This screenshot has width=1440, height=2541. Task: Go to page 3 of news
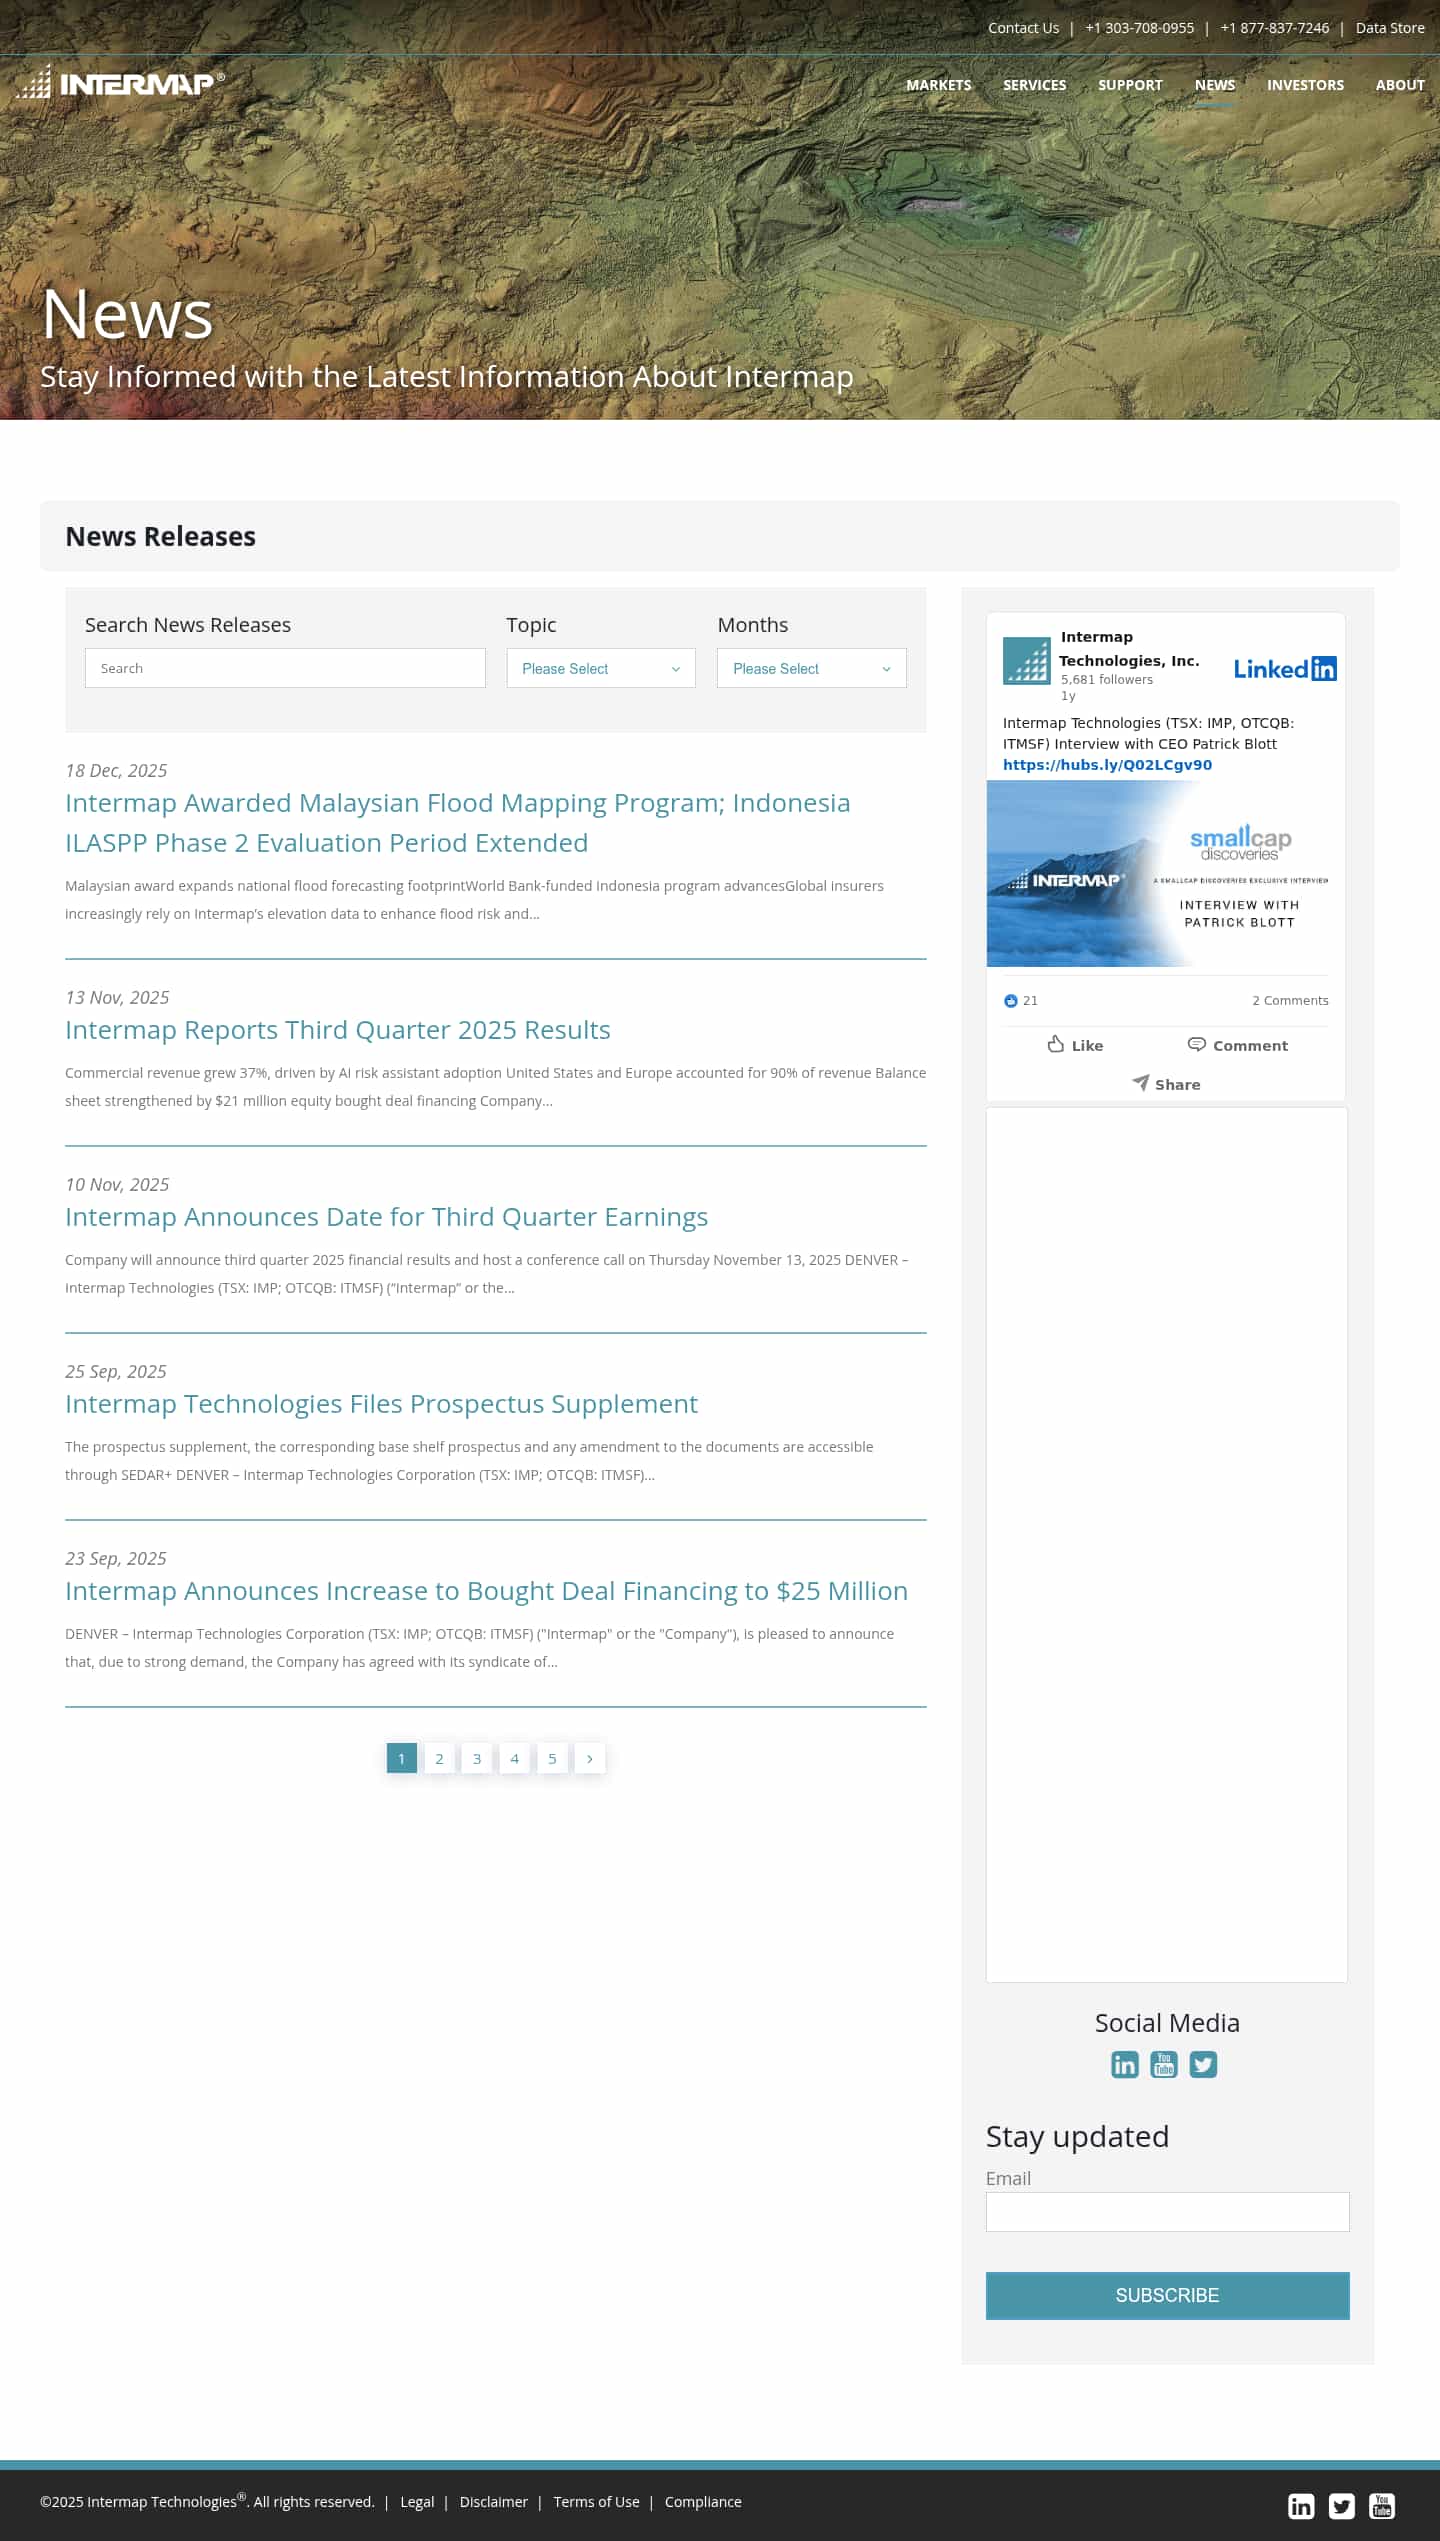click(x=477, y=1758)
